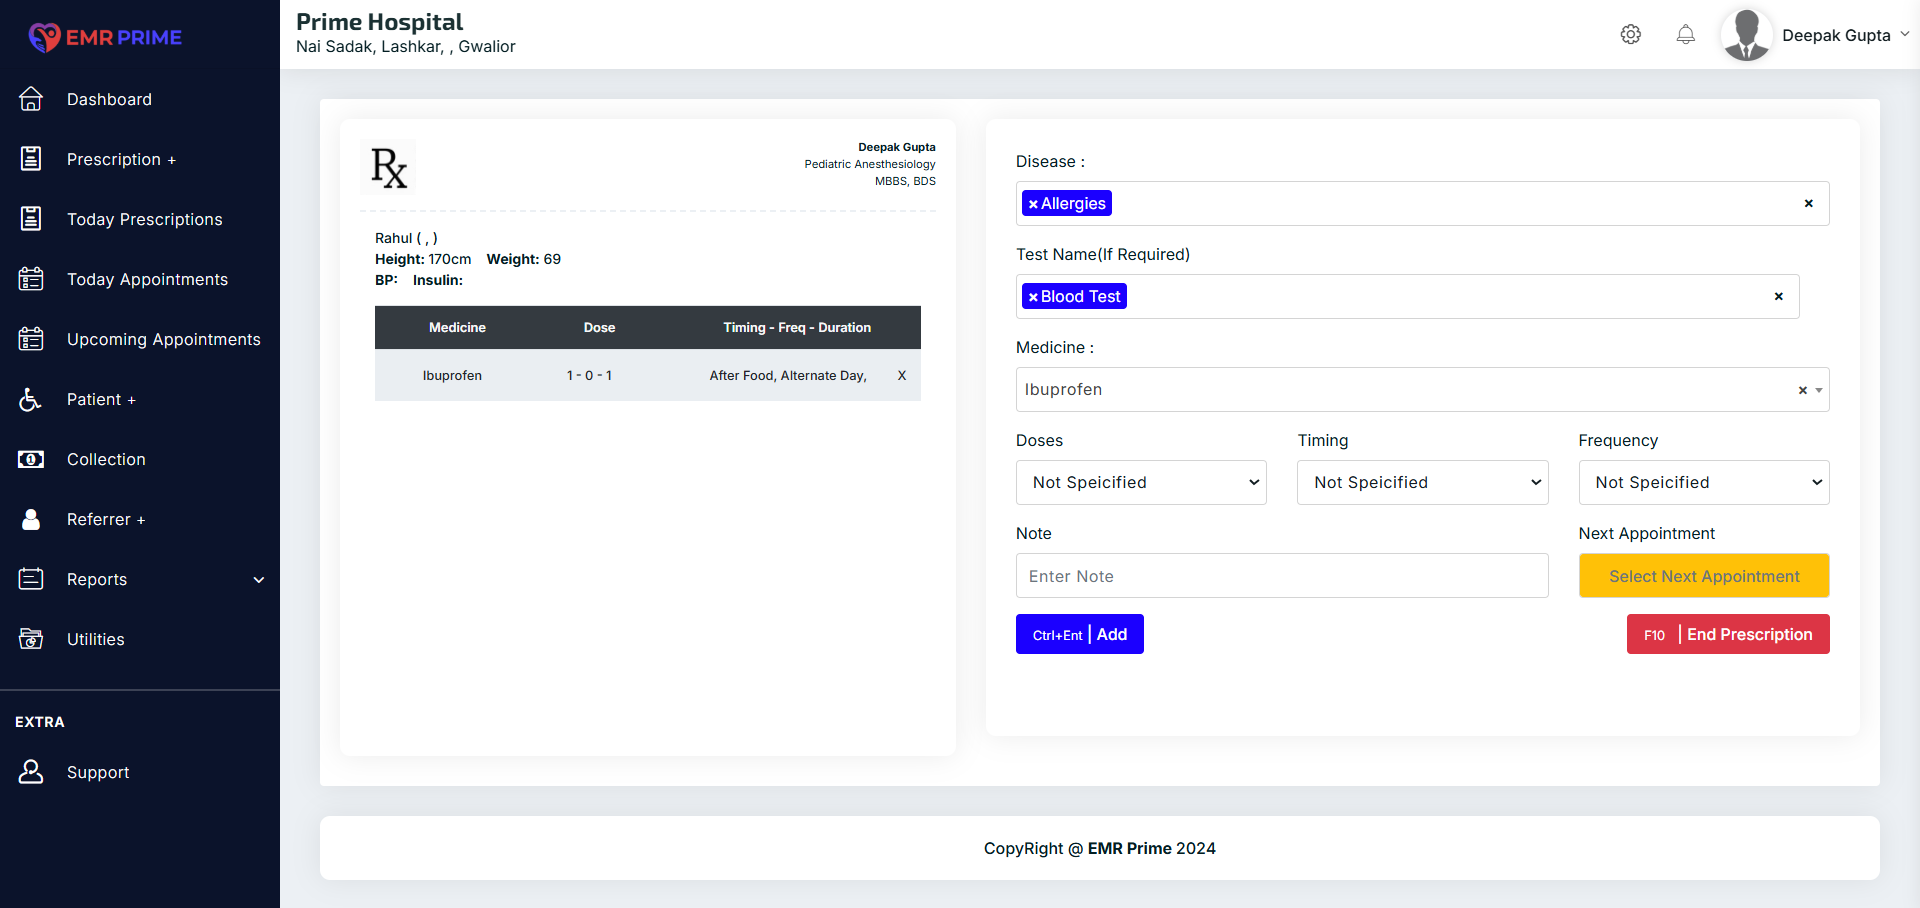1920x908 pixels.
Task: Click the notifications bell icon
Action: [1685, 35]
